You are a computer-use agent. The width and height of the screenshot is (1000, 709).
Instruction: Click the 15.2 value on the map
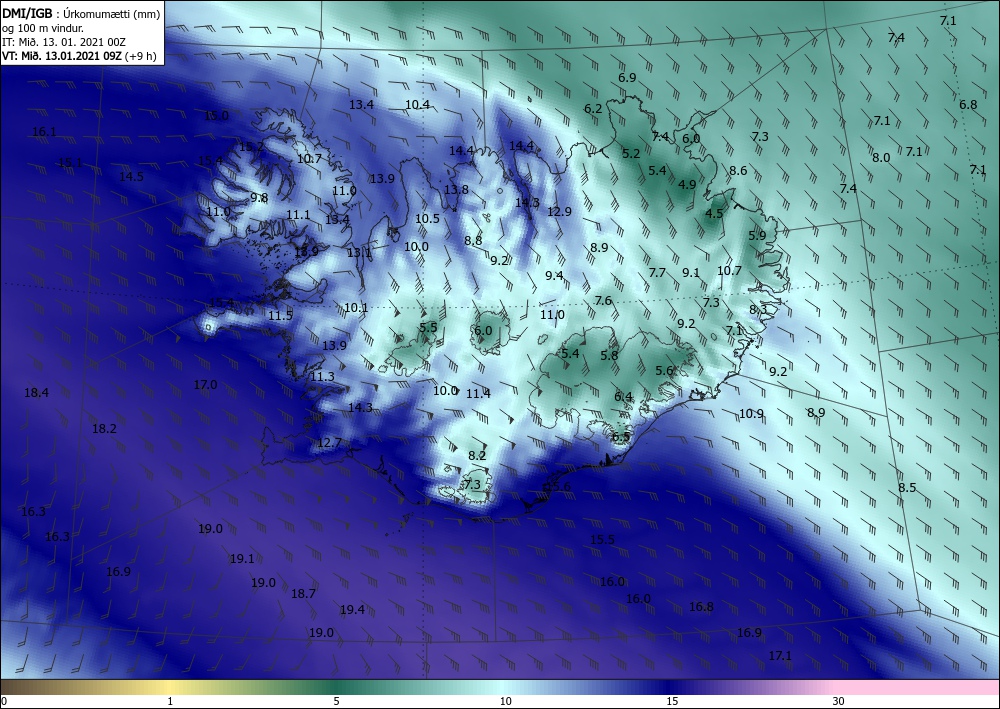pyautogui.click(x=251, y=147)
